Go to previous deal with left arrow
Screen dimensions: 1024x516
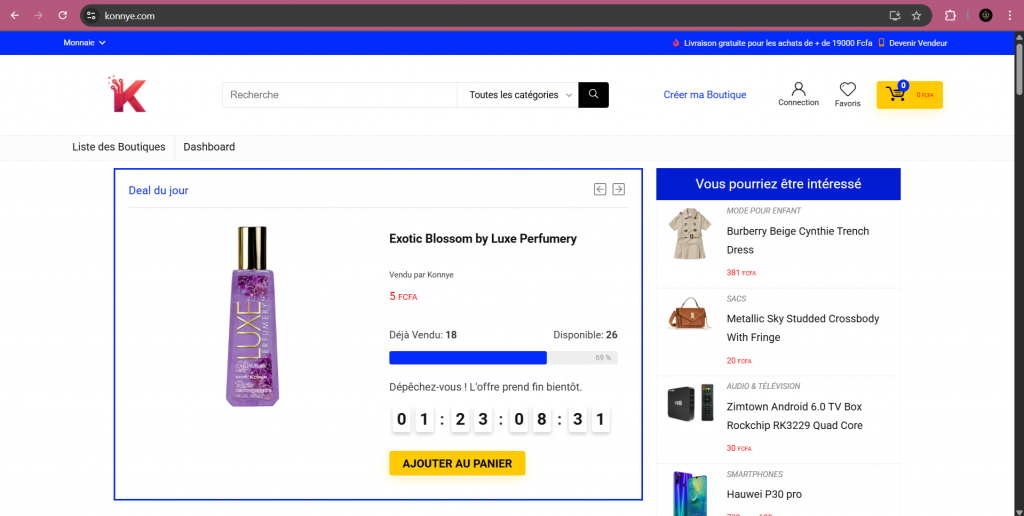[x=600, y=189]
